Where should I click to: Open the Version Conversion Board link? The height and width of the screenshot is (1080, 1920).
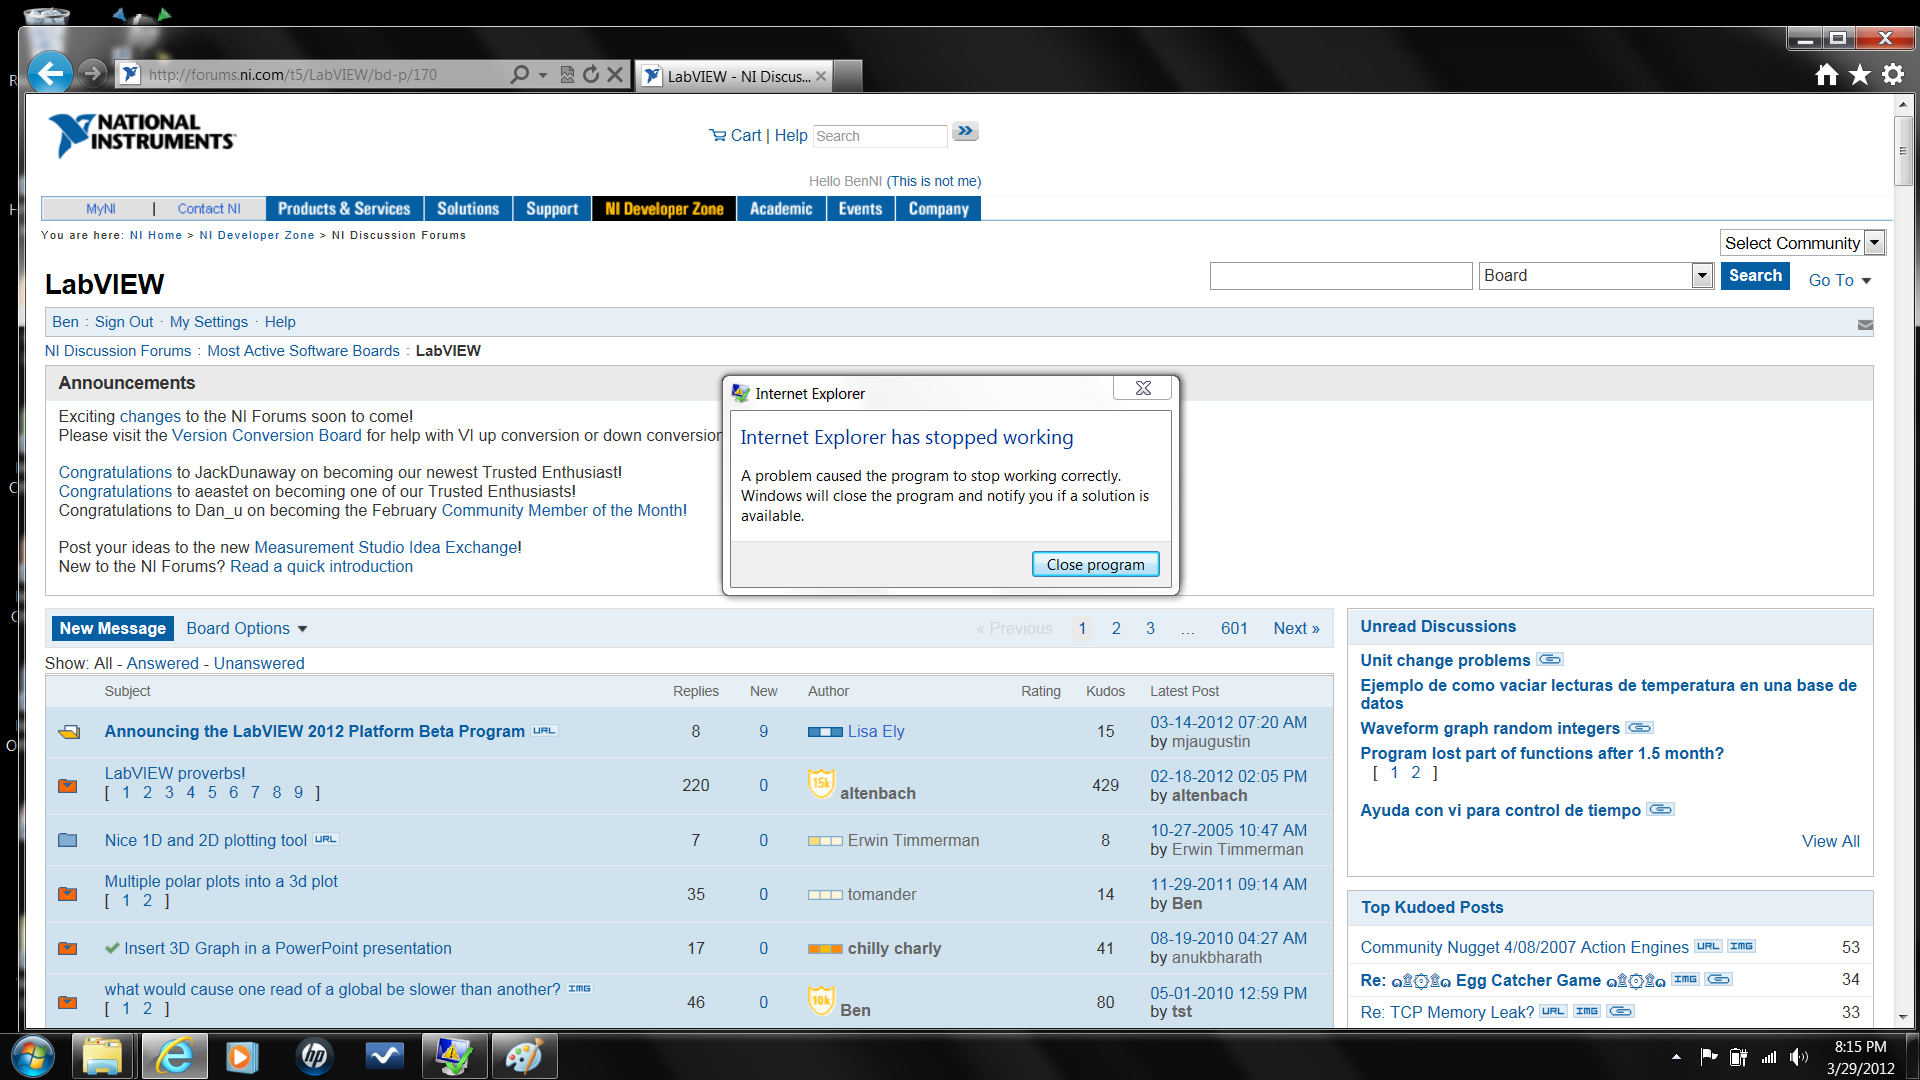coord(267,436)
